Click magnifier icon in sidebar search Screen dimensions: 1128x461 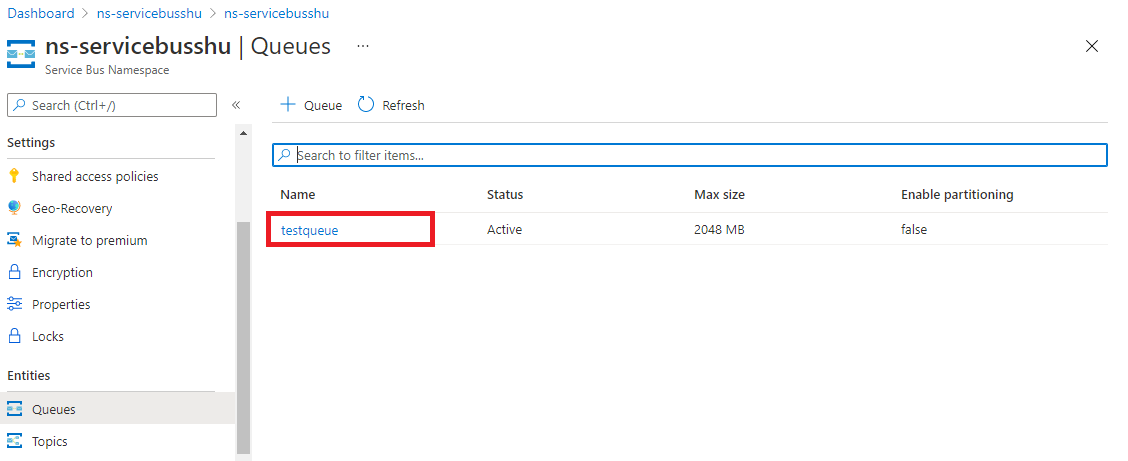(19, 105)
